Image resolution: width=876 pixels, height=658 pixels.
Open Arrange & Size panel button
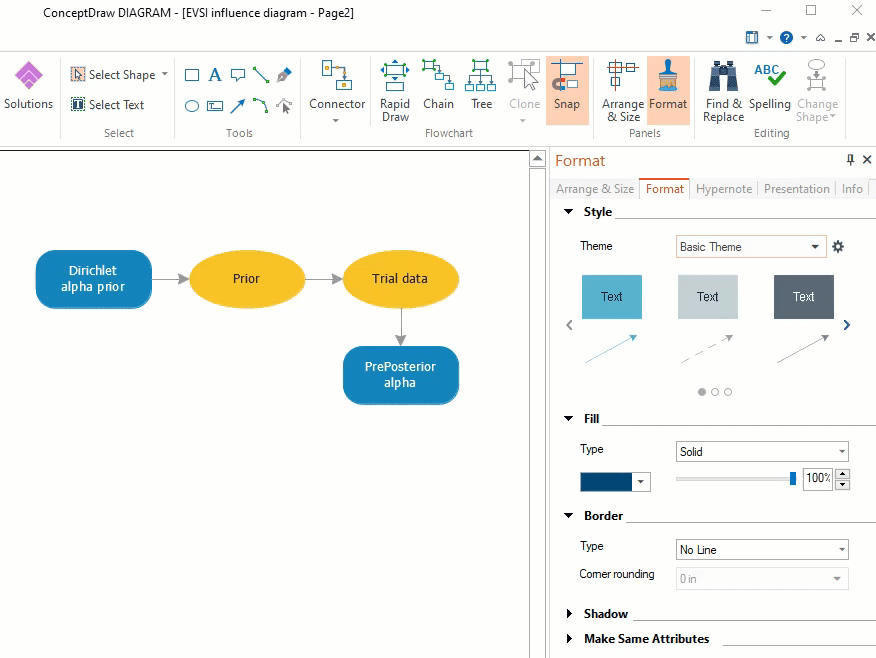(623, 90)
